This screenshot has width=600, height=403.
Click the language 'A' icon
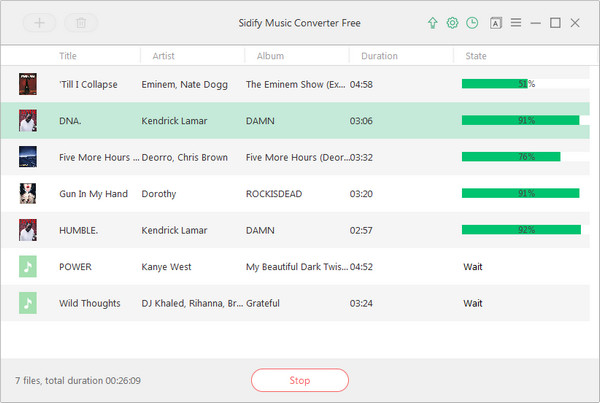tap(496, 23)
